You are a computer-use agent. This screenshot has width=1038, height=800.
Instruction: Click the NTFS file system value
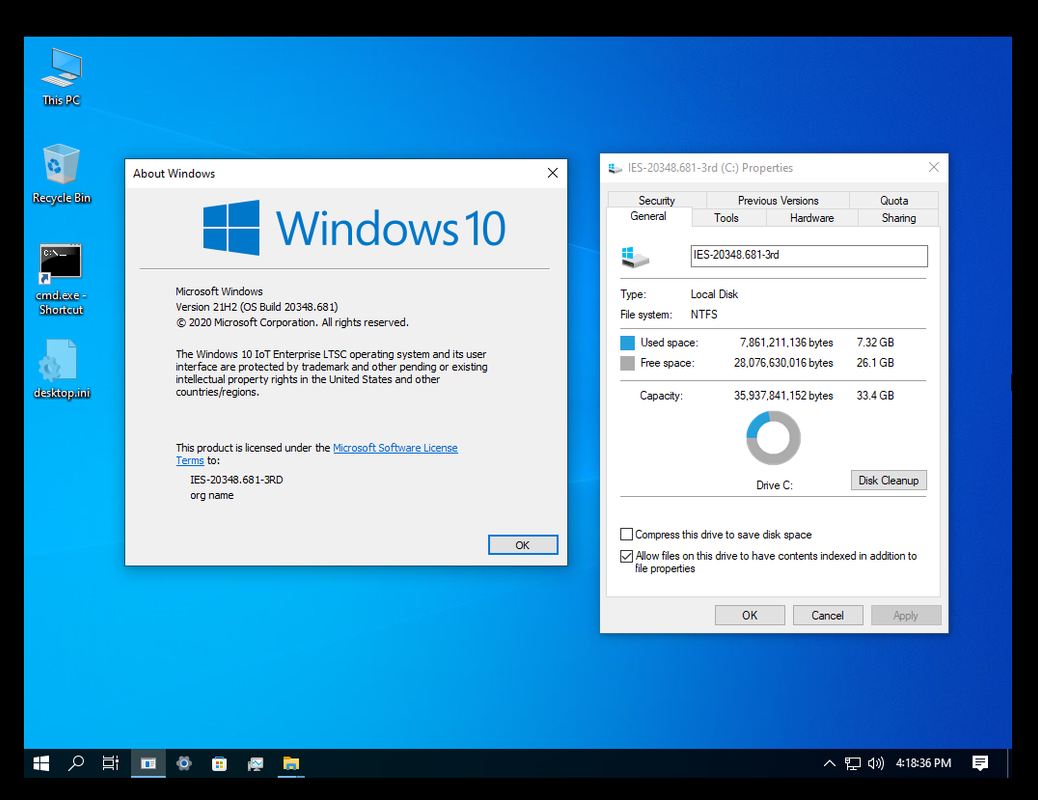click(704, 315)
